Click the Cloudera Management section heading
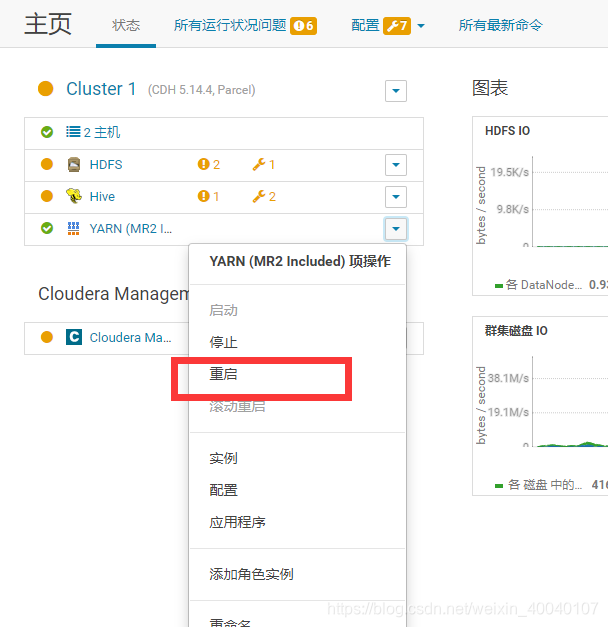This screenshot has width=608, height=627. (114, 294)
